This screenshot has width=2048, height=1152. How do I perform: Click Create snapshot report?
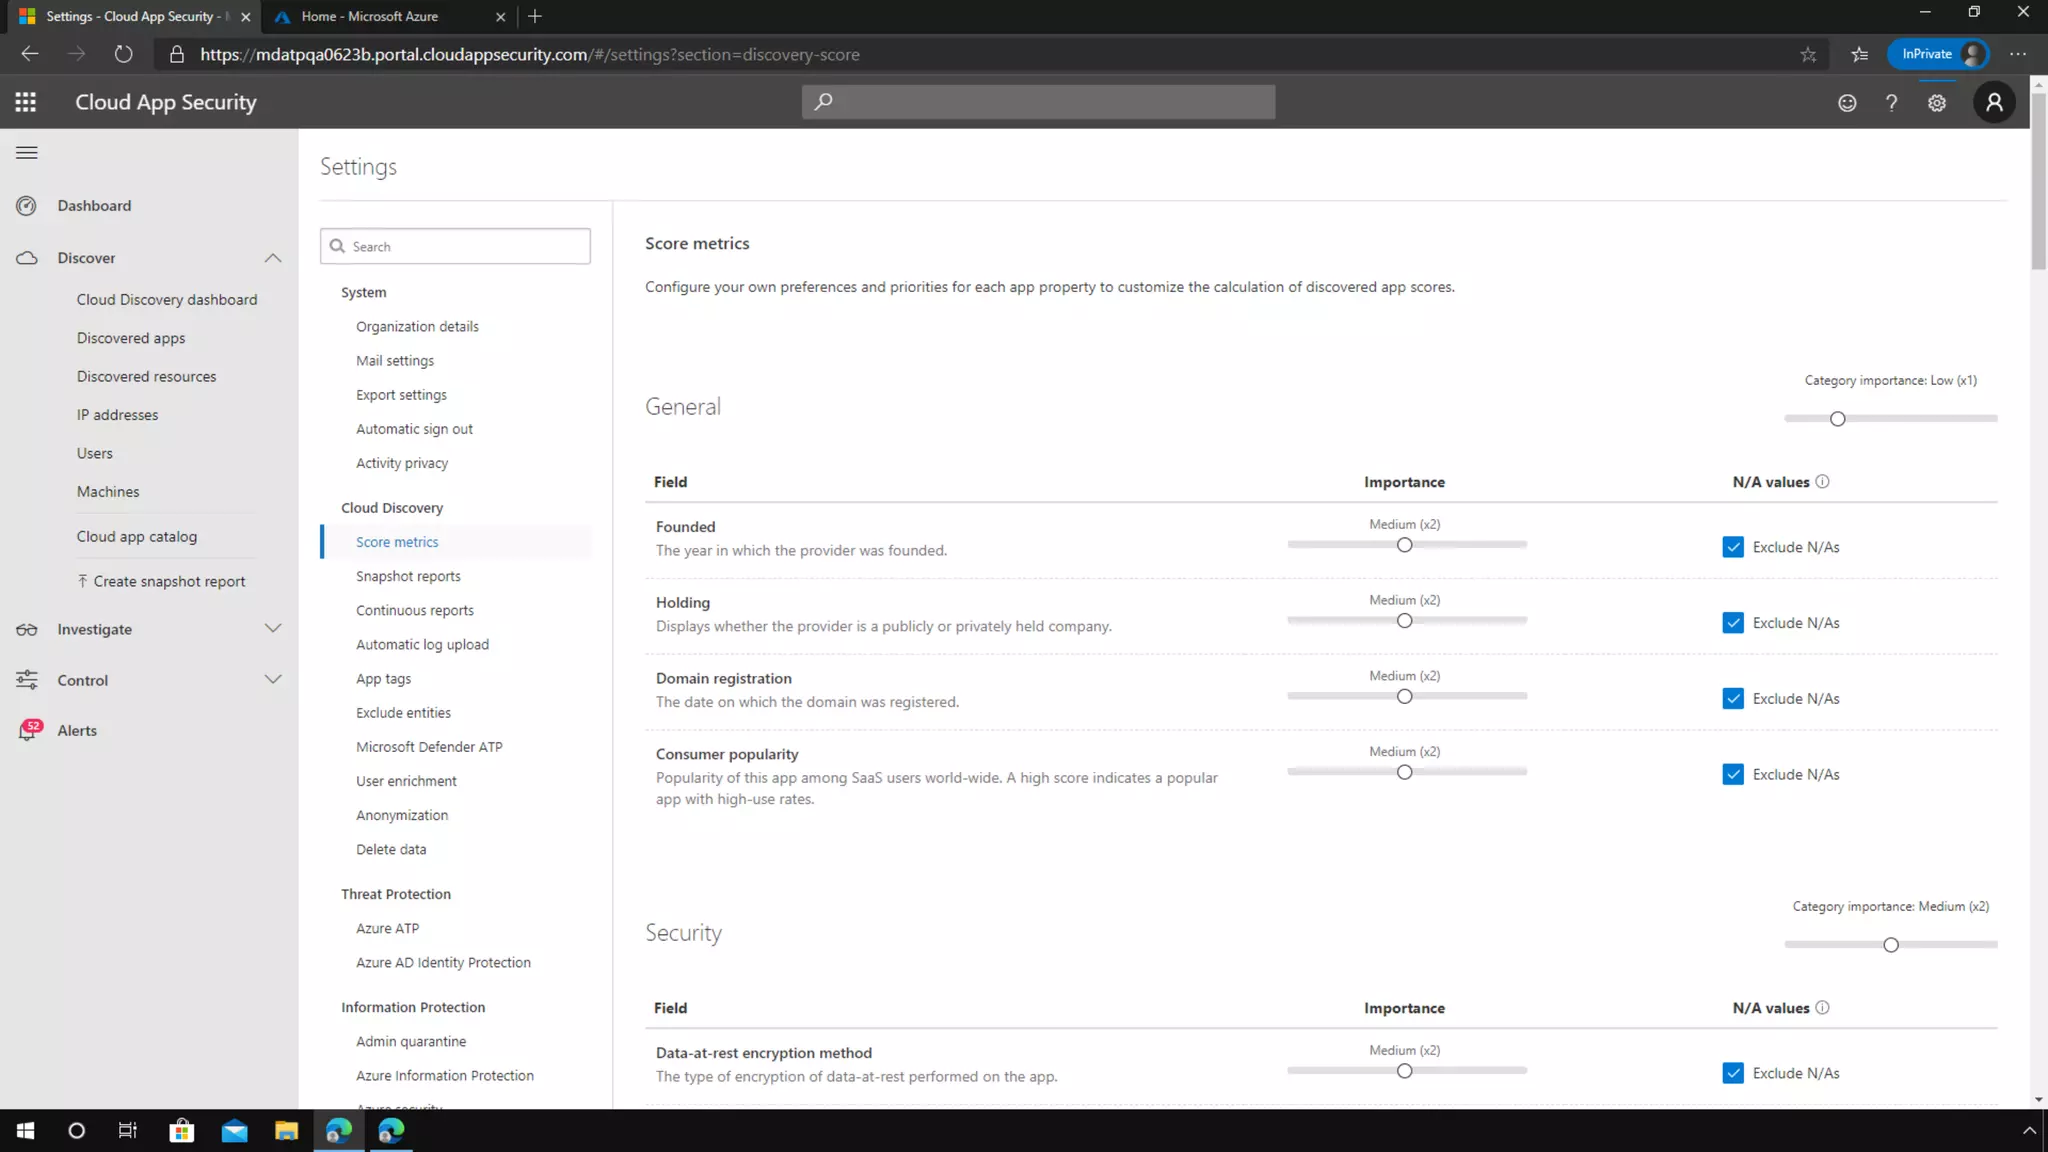click(x=169, y=582)
